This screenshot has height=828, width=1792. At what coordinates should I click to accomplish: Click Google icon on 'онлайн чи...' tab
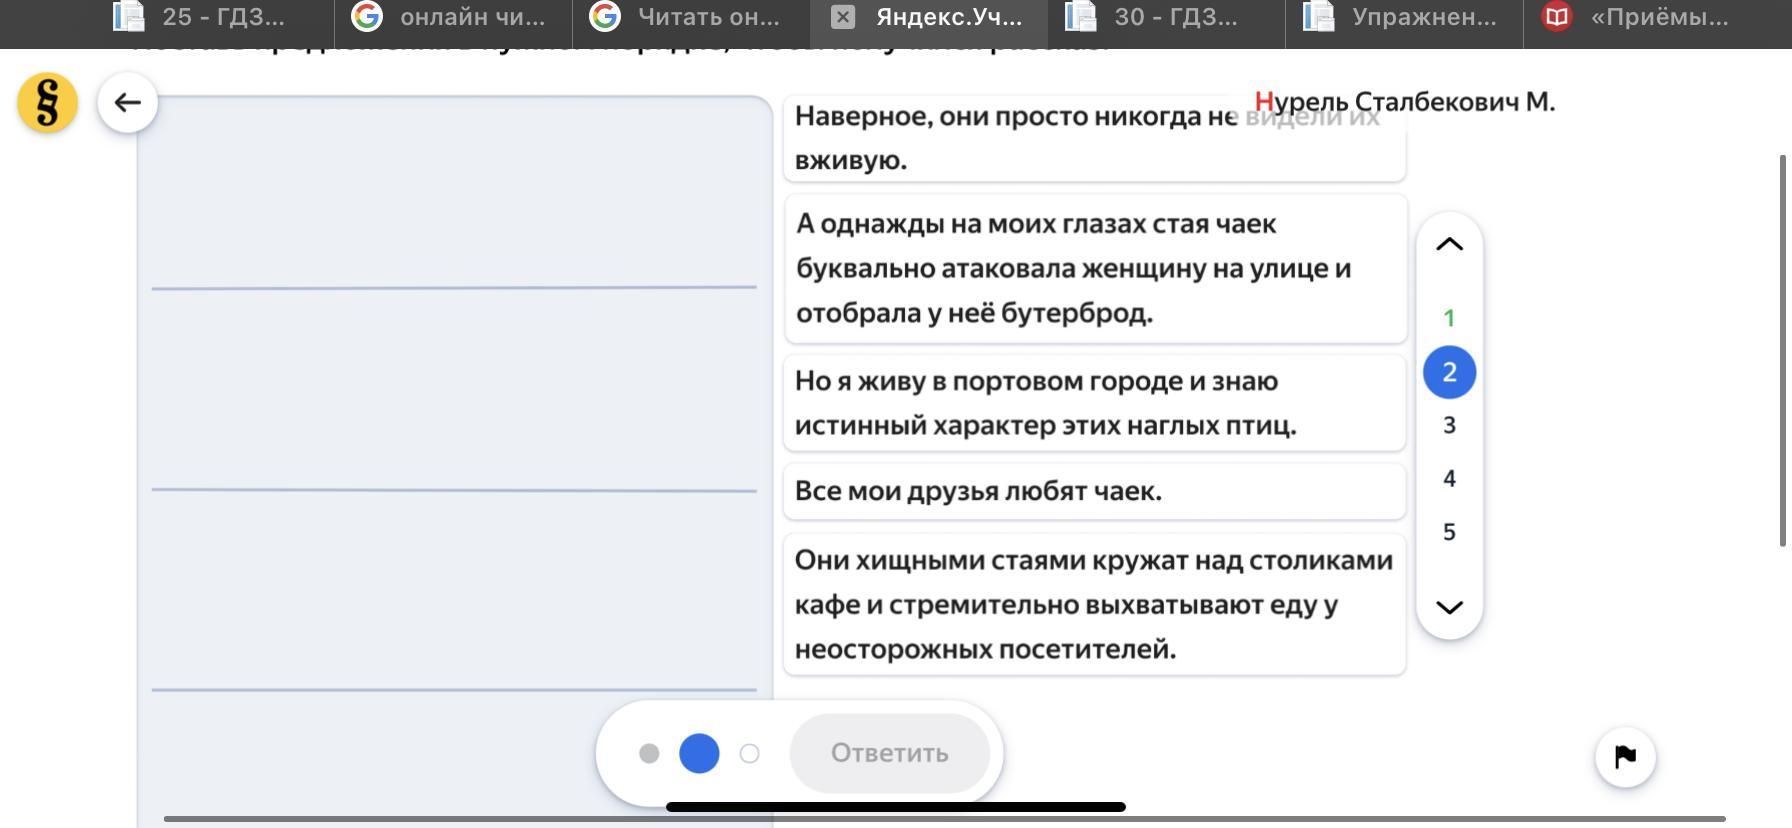tap(367, 17)
